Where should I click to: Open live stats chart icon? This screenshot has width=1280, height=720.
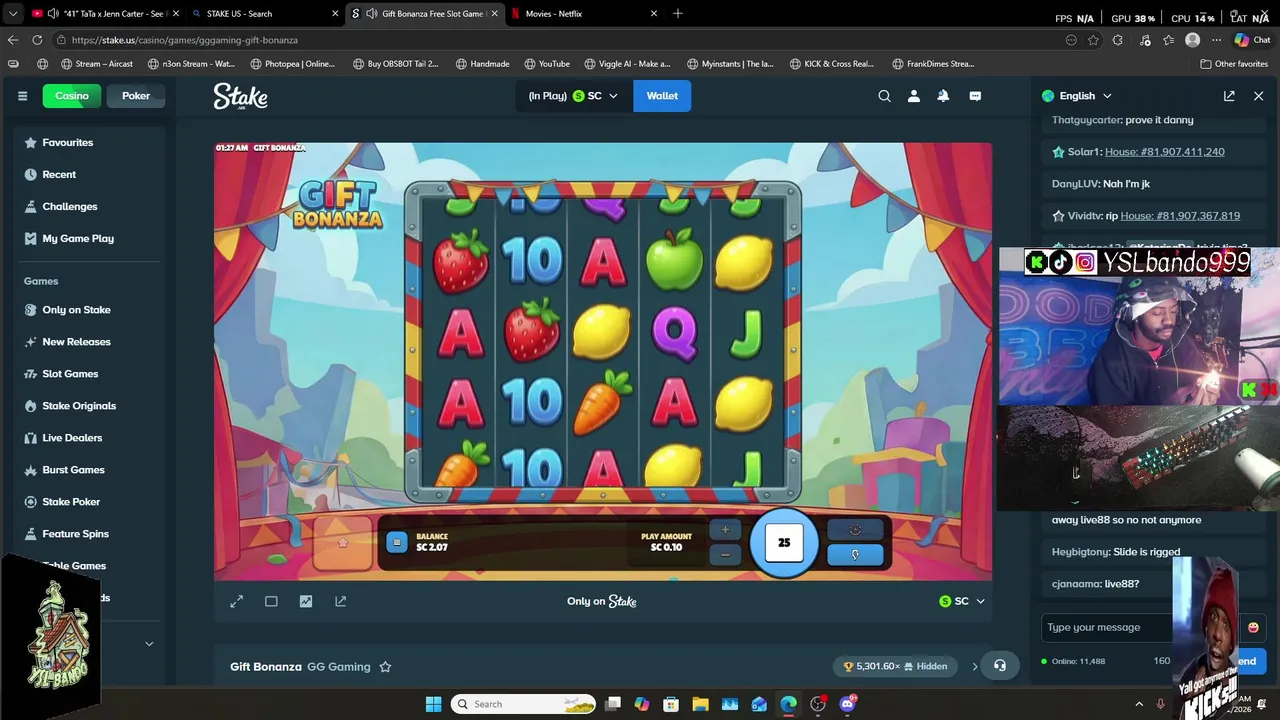coord(306,601)
